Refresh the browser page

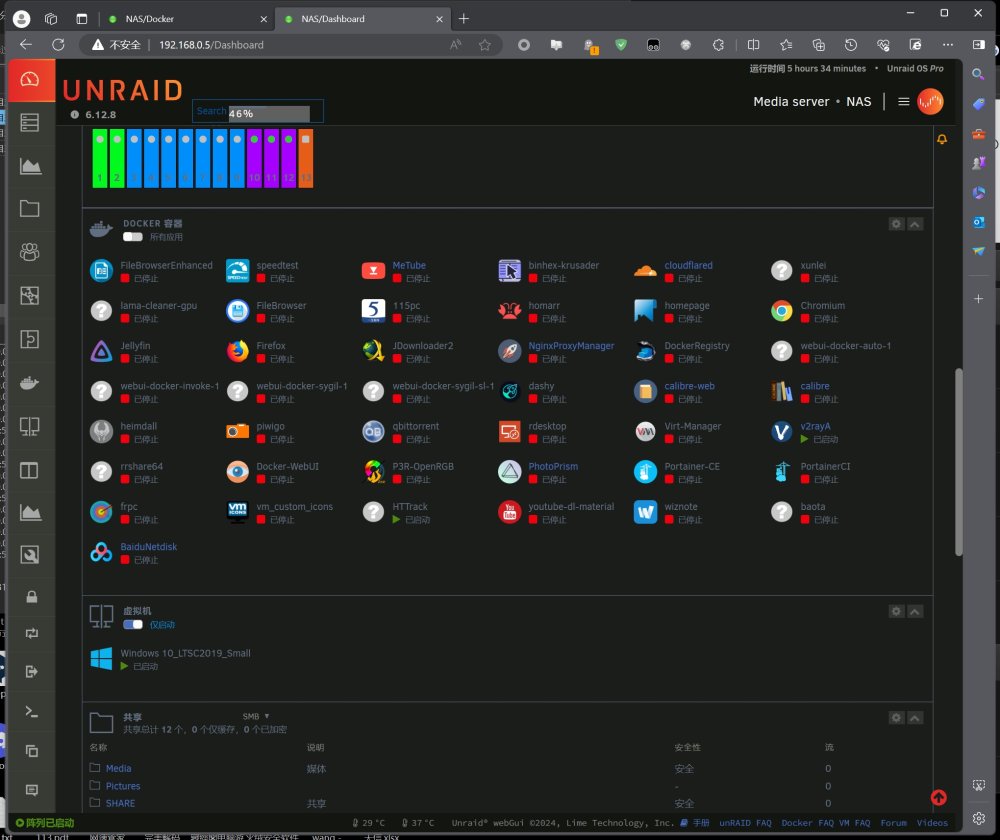click(58, 45)
